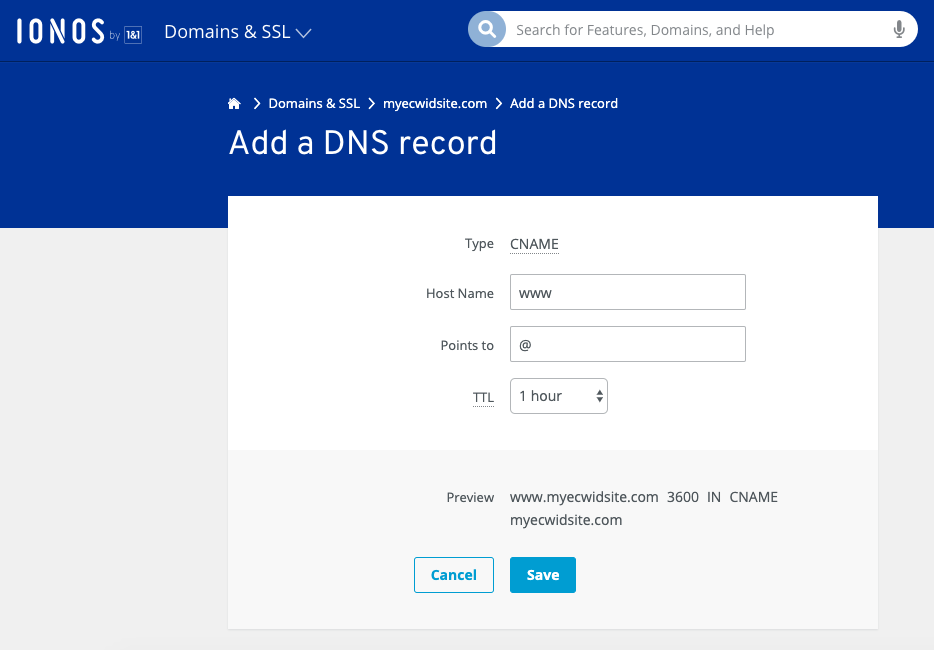Click the myecwidsite.com breadcrumb link
This screenshot has height=650, width=934.
pyautogui.click(x=434, y=103)
